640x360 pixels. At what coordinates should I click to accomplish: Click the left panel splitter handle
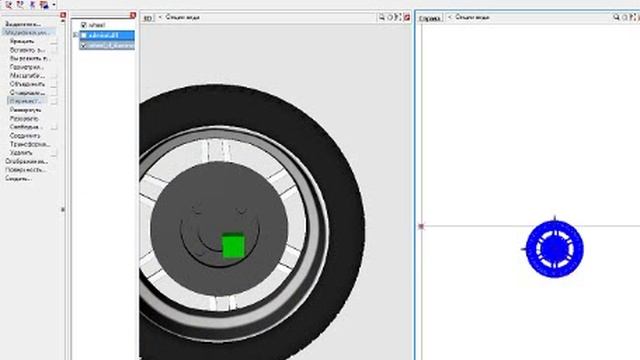point(63,209)
